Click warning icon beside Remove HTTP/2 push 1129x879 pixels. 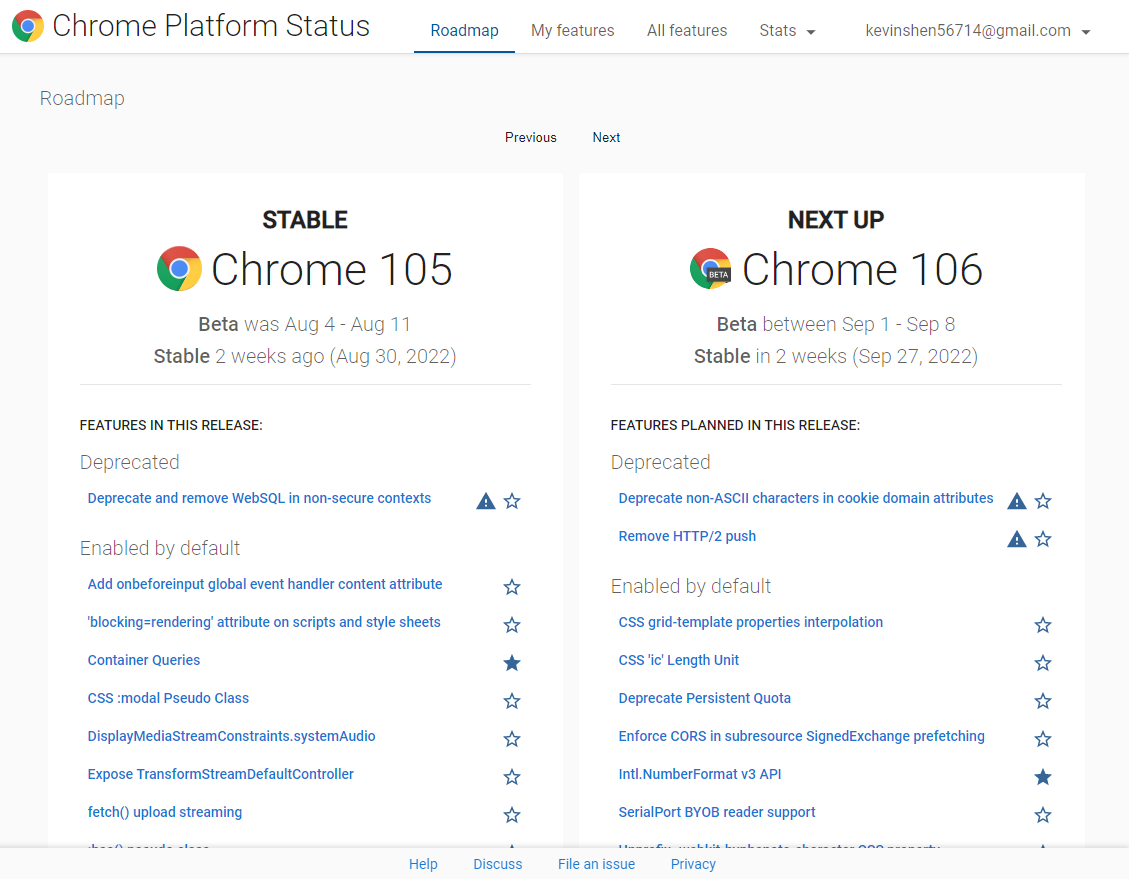coord(1017,539)
